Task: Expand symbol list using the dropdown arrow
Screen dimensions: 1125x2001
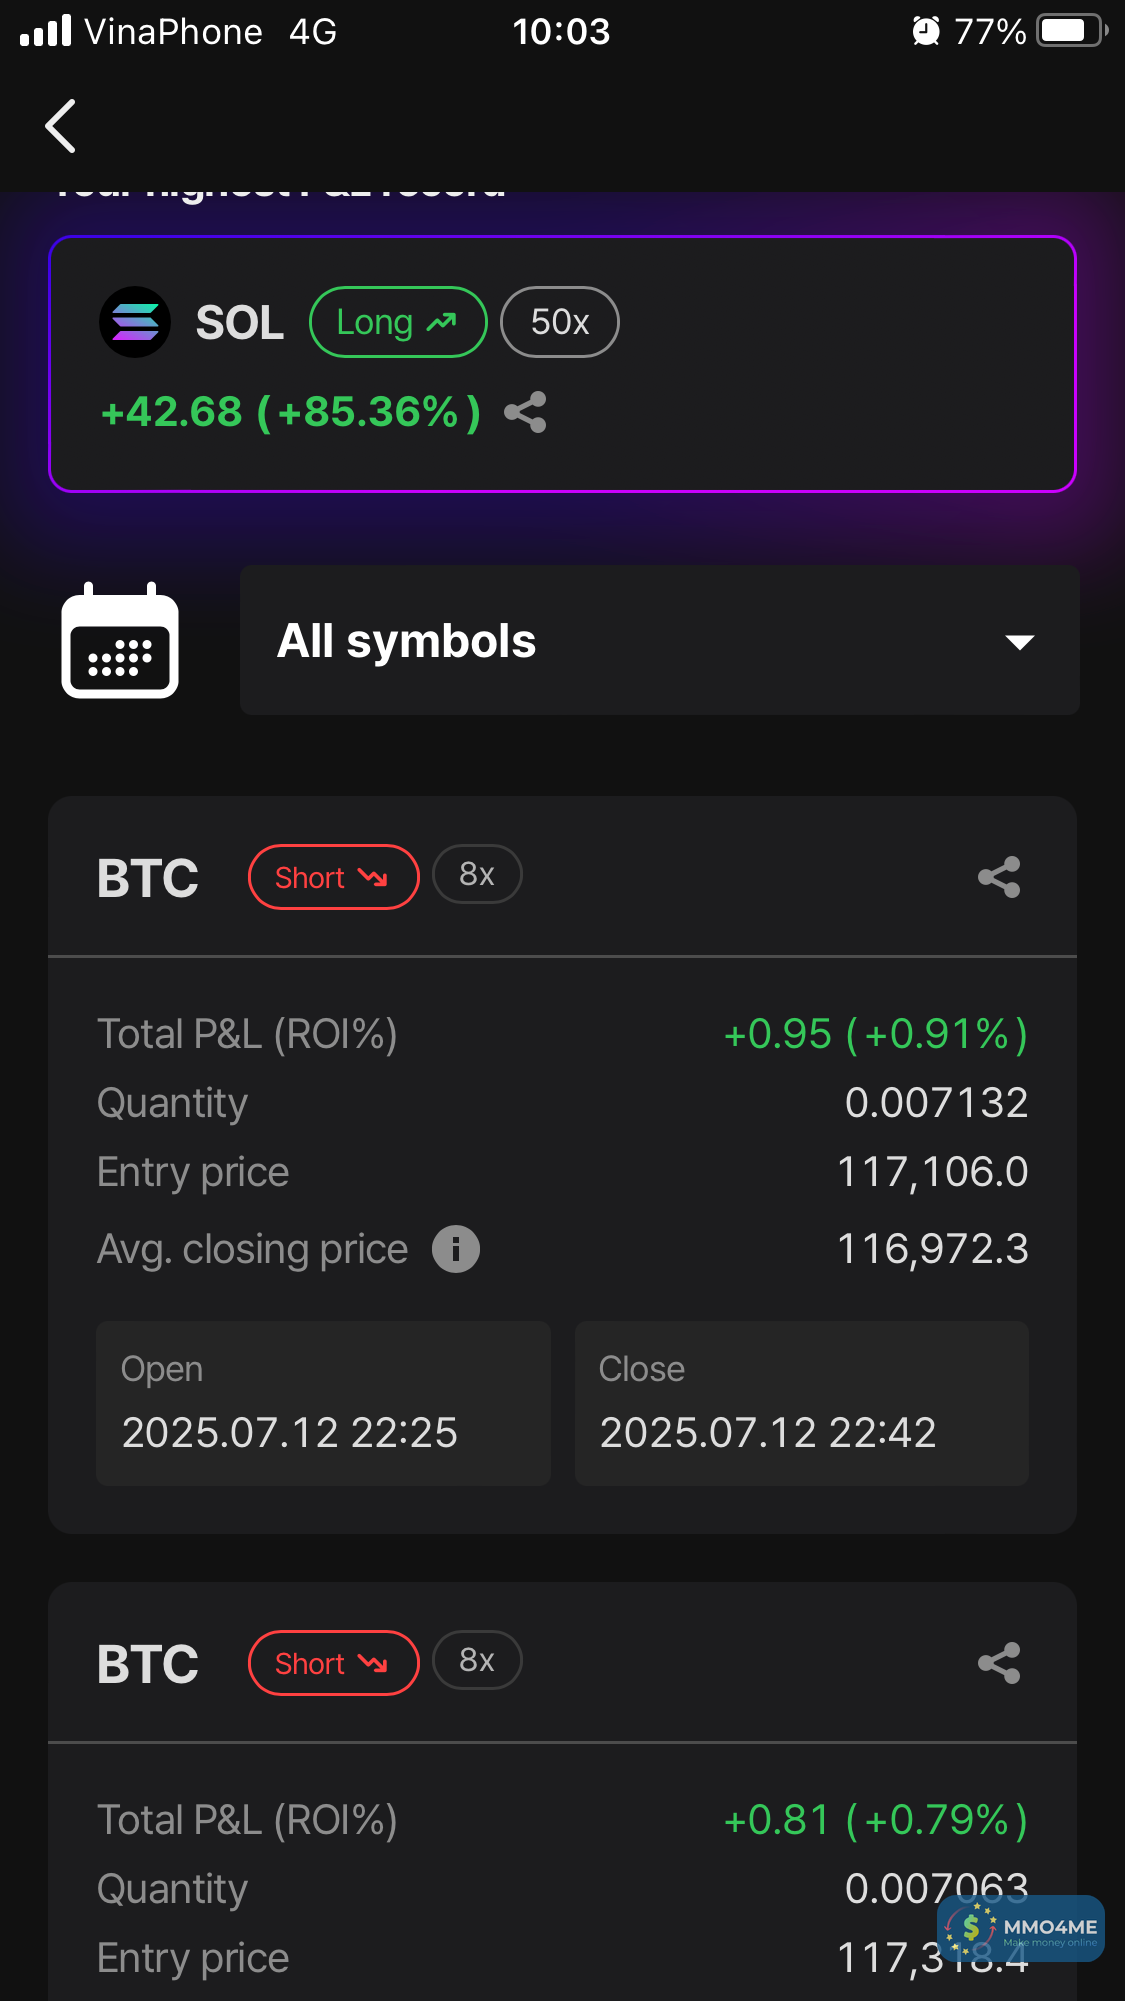Action: (x=1019, y=642)
